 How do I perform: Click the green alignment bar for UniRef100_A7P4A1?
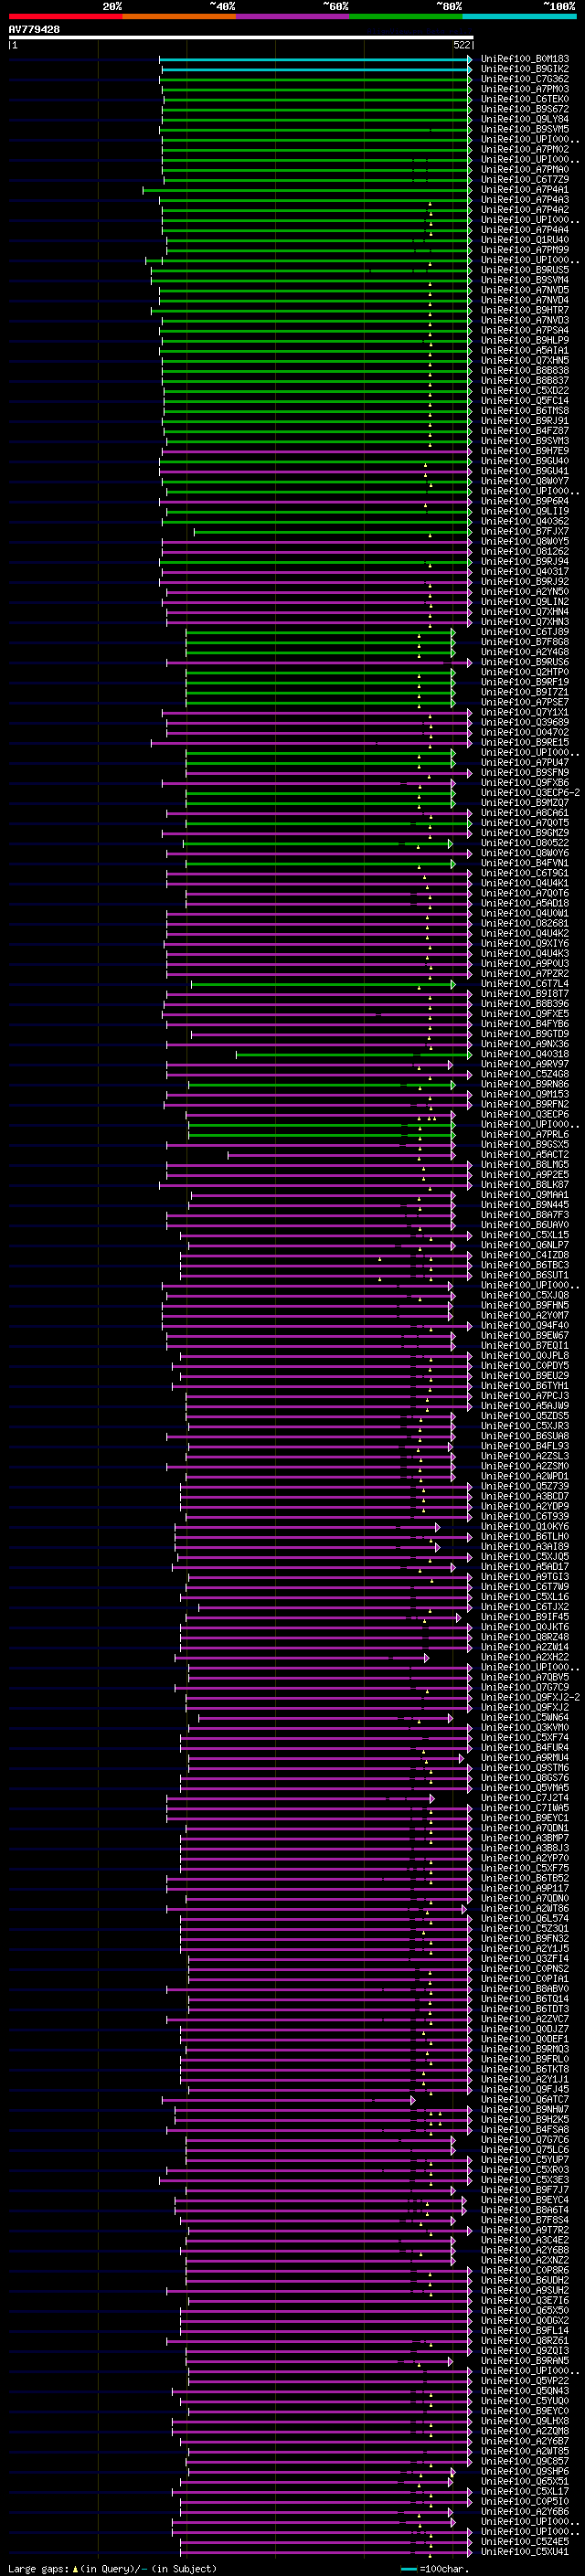[x=308, y=190]
